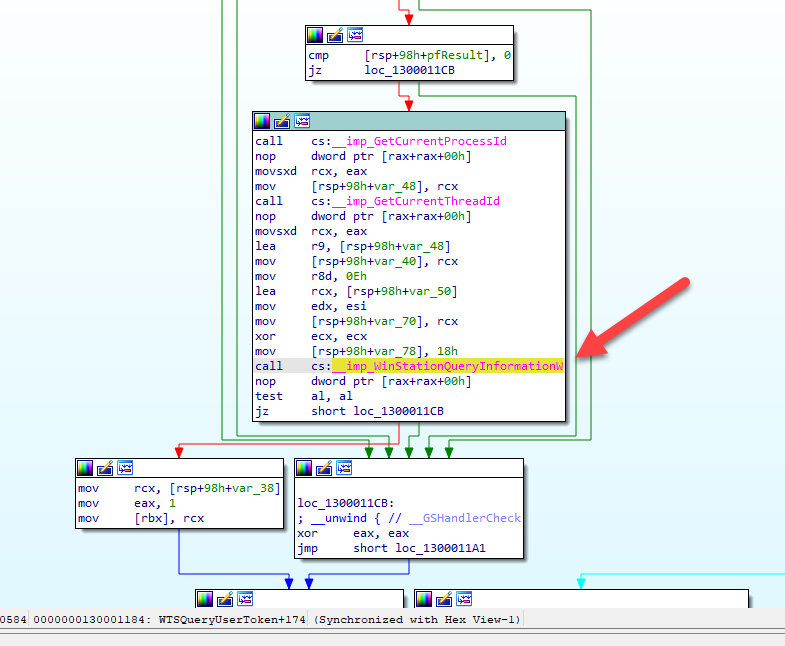Image resolution: width=785 pixels, height=646 pixels.
Task: Click pencil icon of bottom-right cut-off node
Action: [444, 599]
